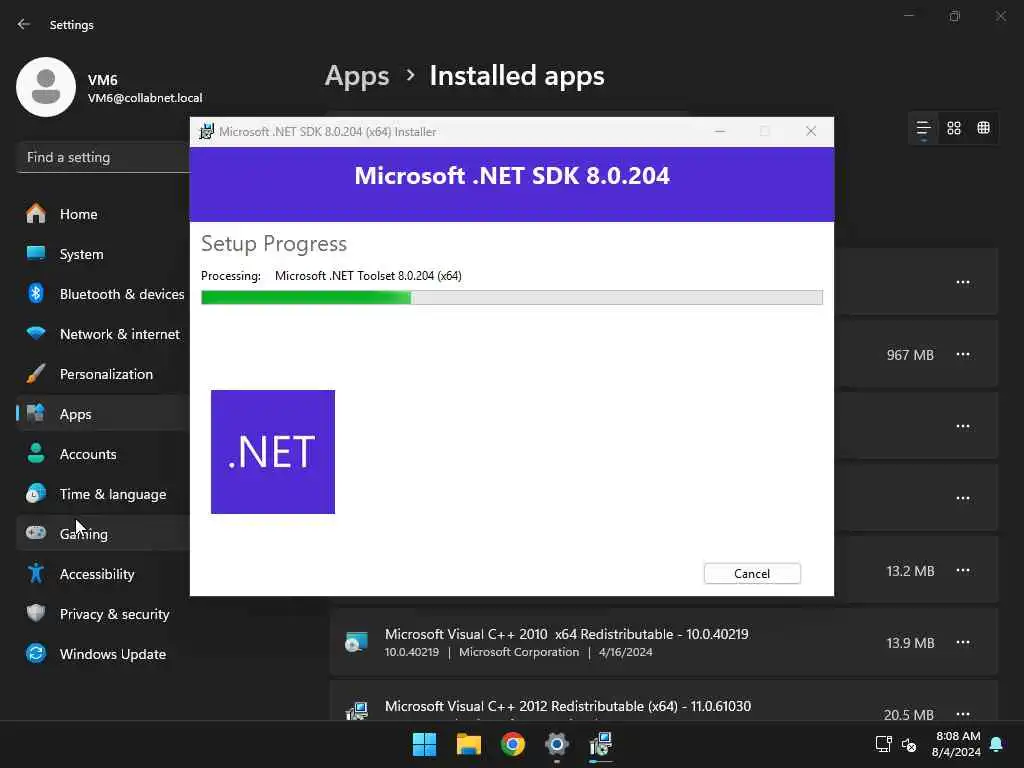Open Accessibility settings
This screenshot has height=768, width=1024.
point(103,574)
